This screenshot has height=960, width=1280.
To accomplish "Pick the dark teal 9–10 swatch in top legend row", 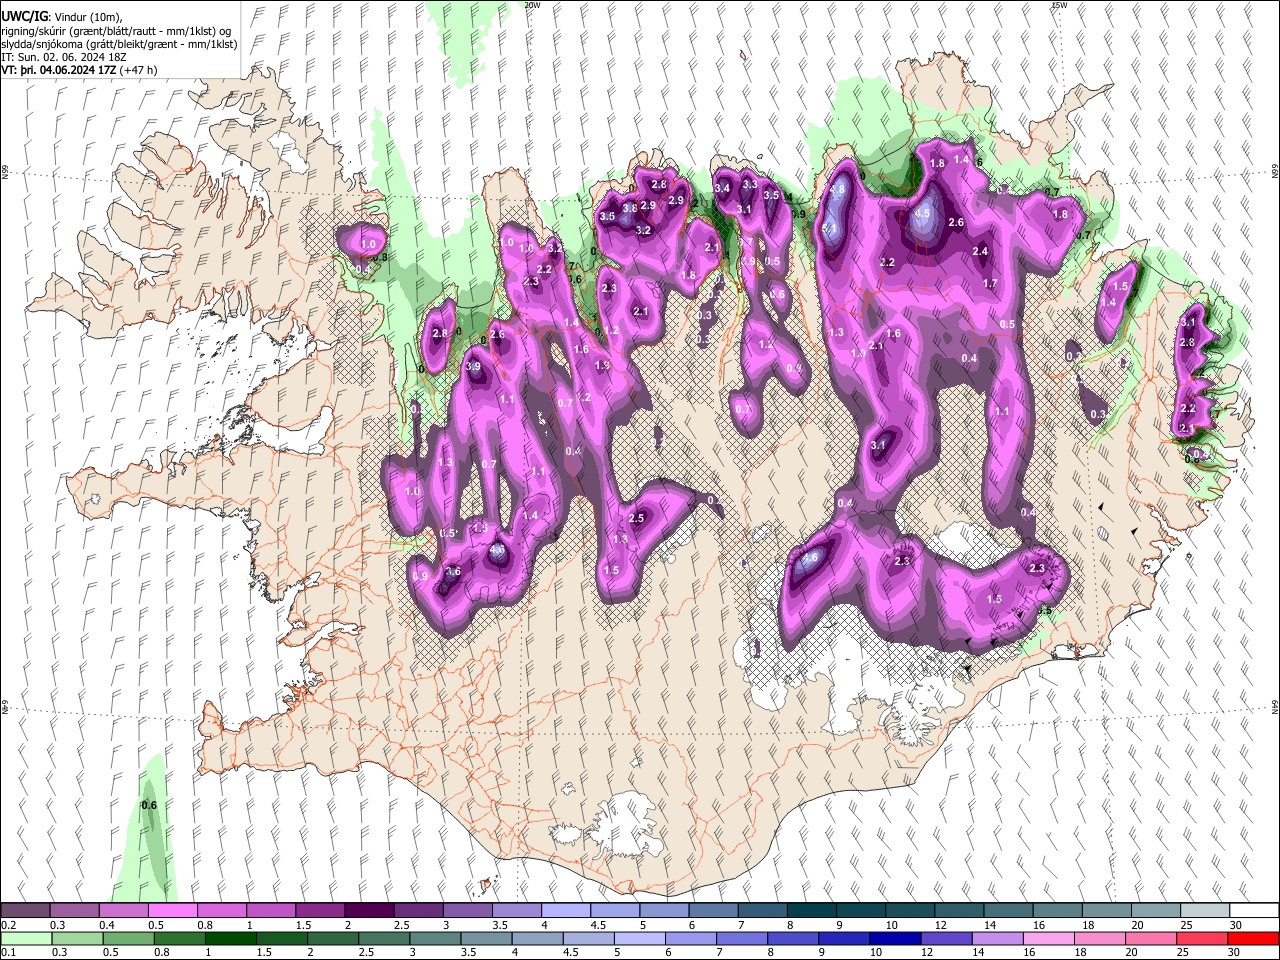I will point(859,911).
